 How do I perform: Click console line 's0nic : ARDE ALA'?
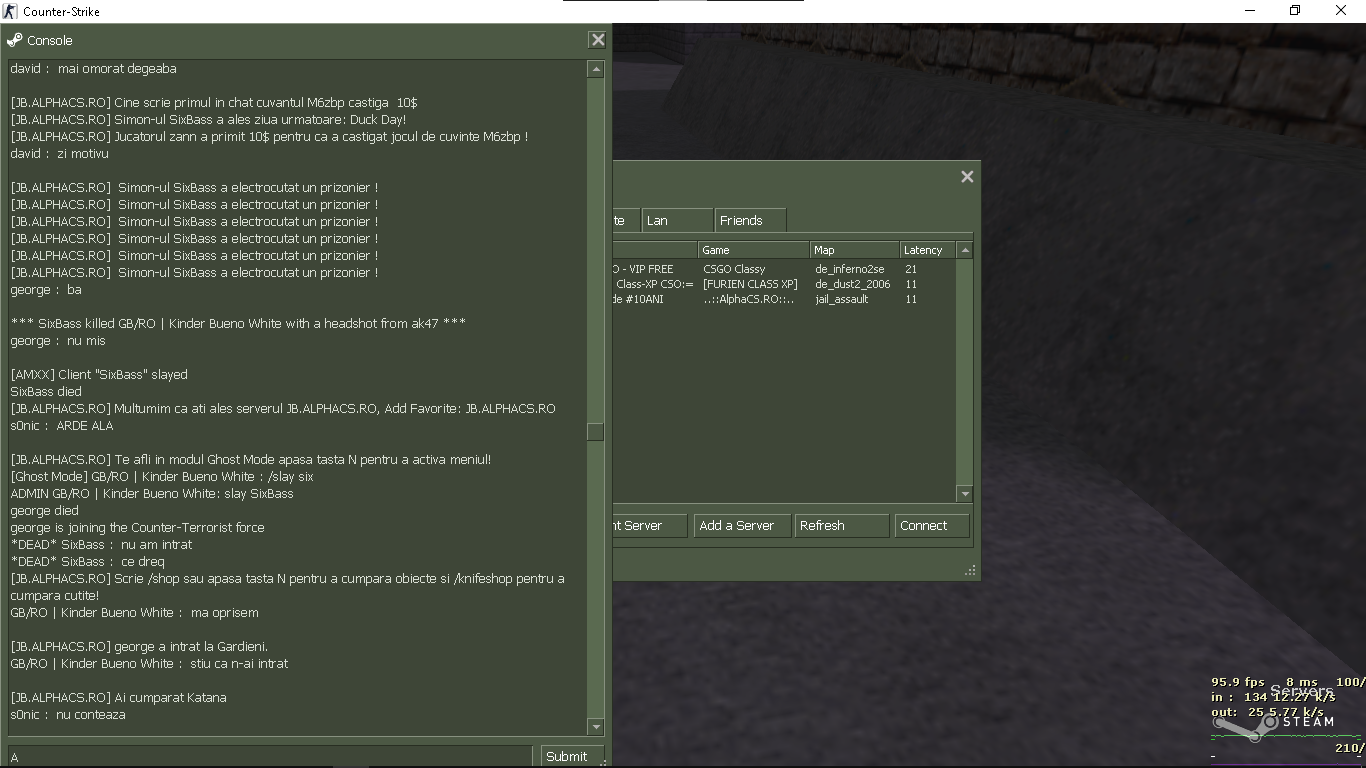coord(62,426)
